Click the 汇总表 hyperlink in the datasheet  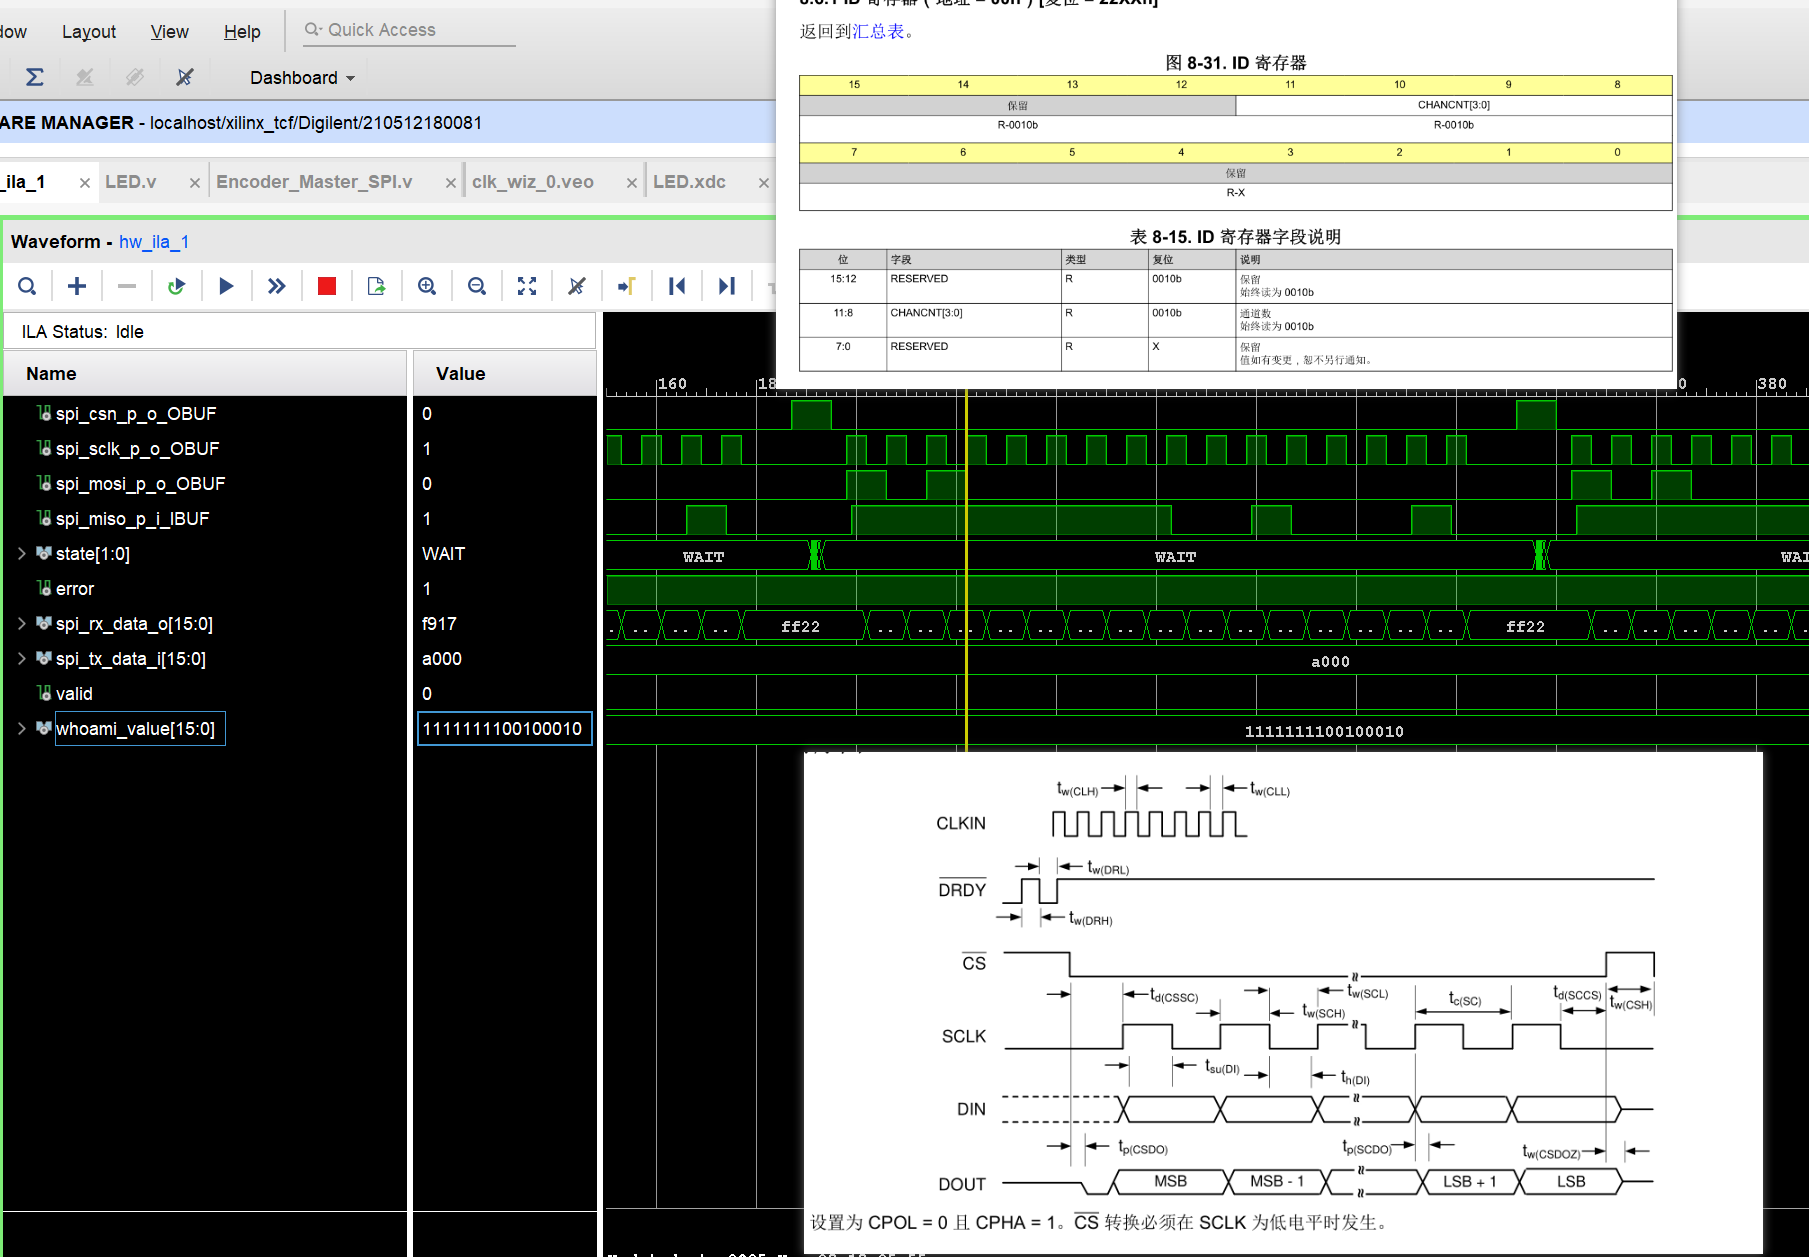point(878,32)
